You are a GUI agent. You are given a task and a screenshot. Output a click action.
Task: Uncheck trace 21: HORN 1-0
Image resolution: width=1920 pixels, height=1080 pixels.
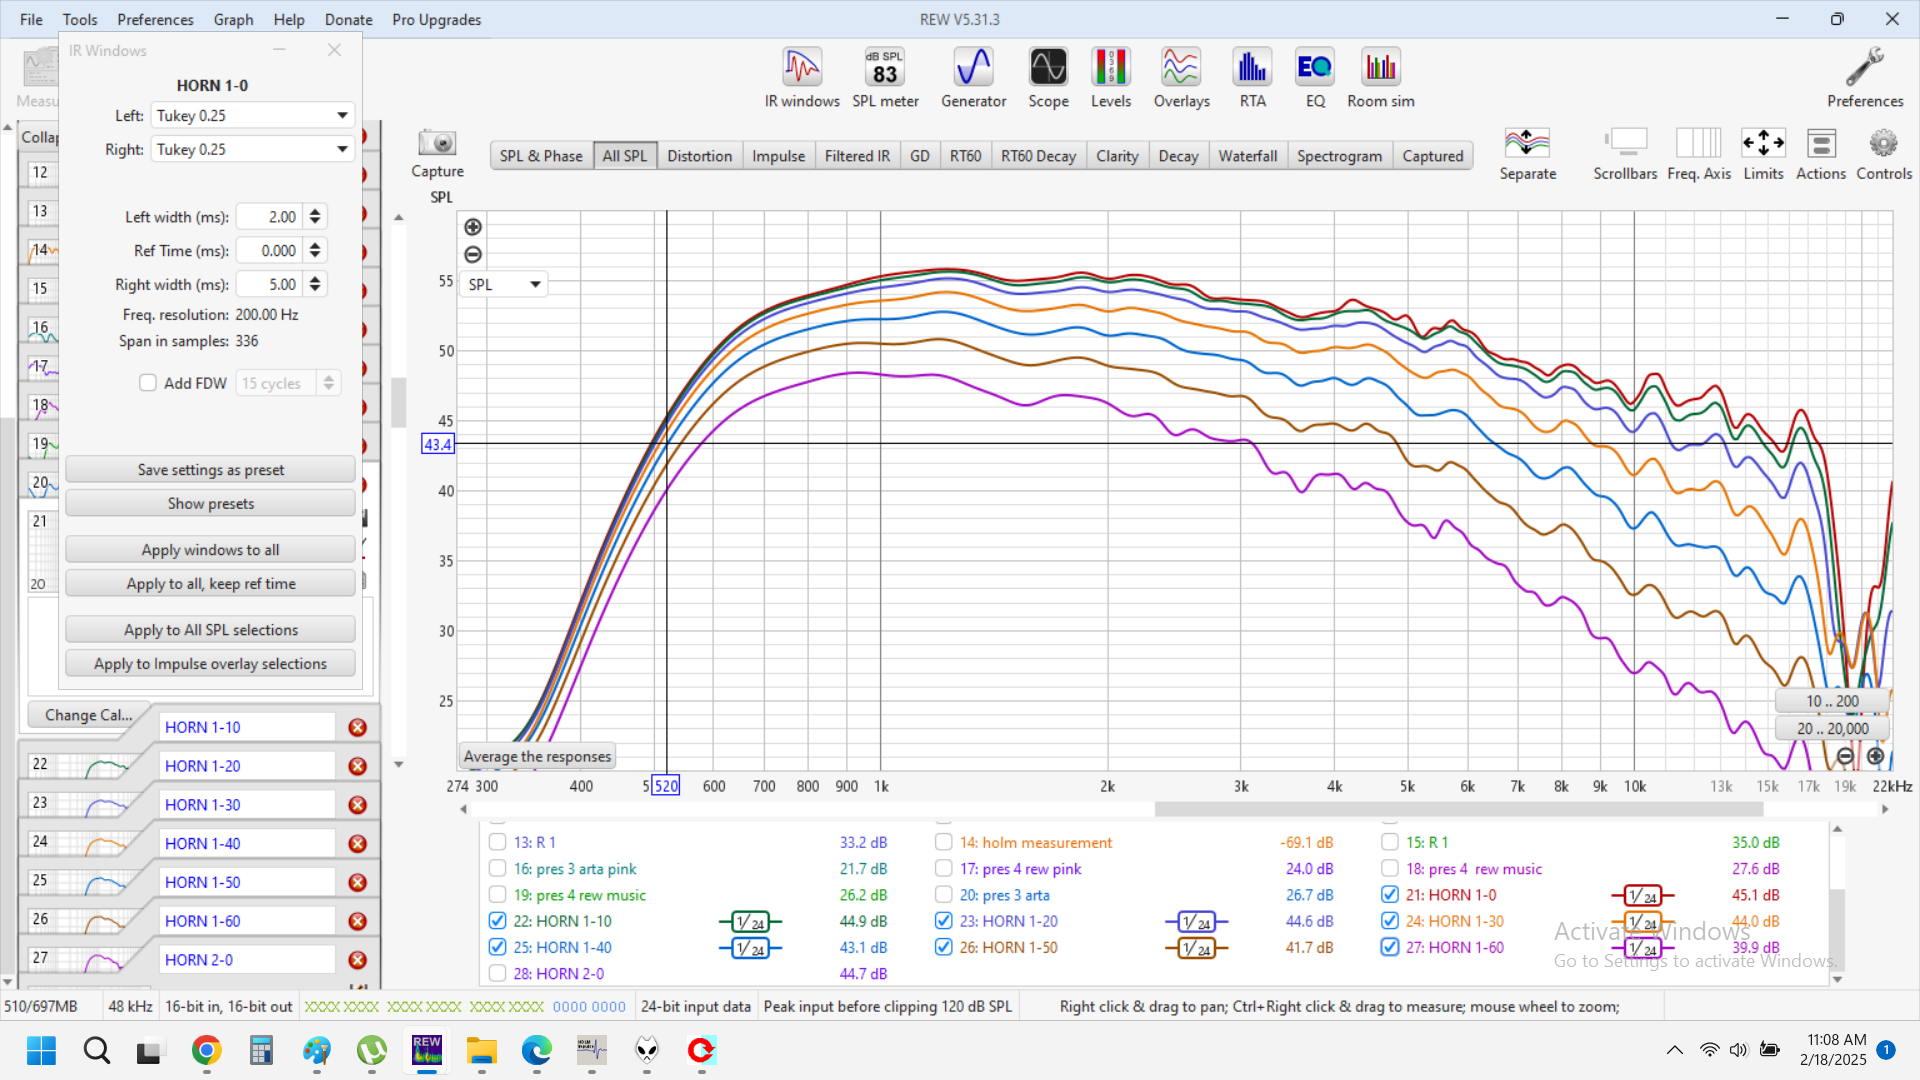pos(1390,895)
